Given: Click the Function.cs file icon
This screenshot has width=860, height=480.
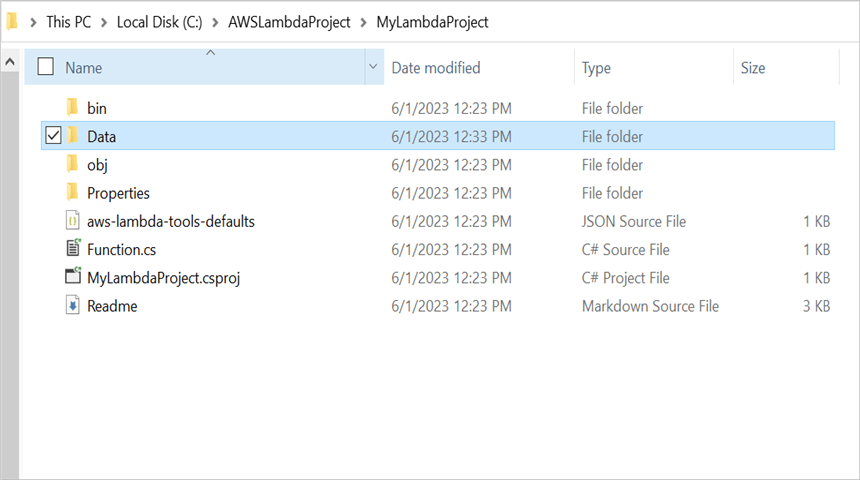Looking at the screenshot, I should (72, 249).
